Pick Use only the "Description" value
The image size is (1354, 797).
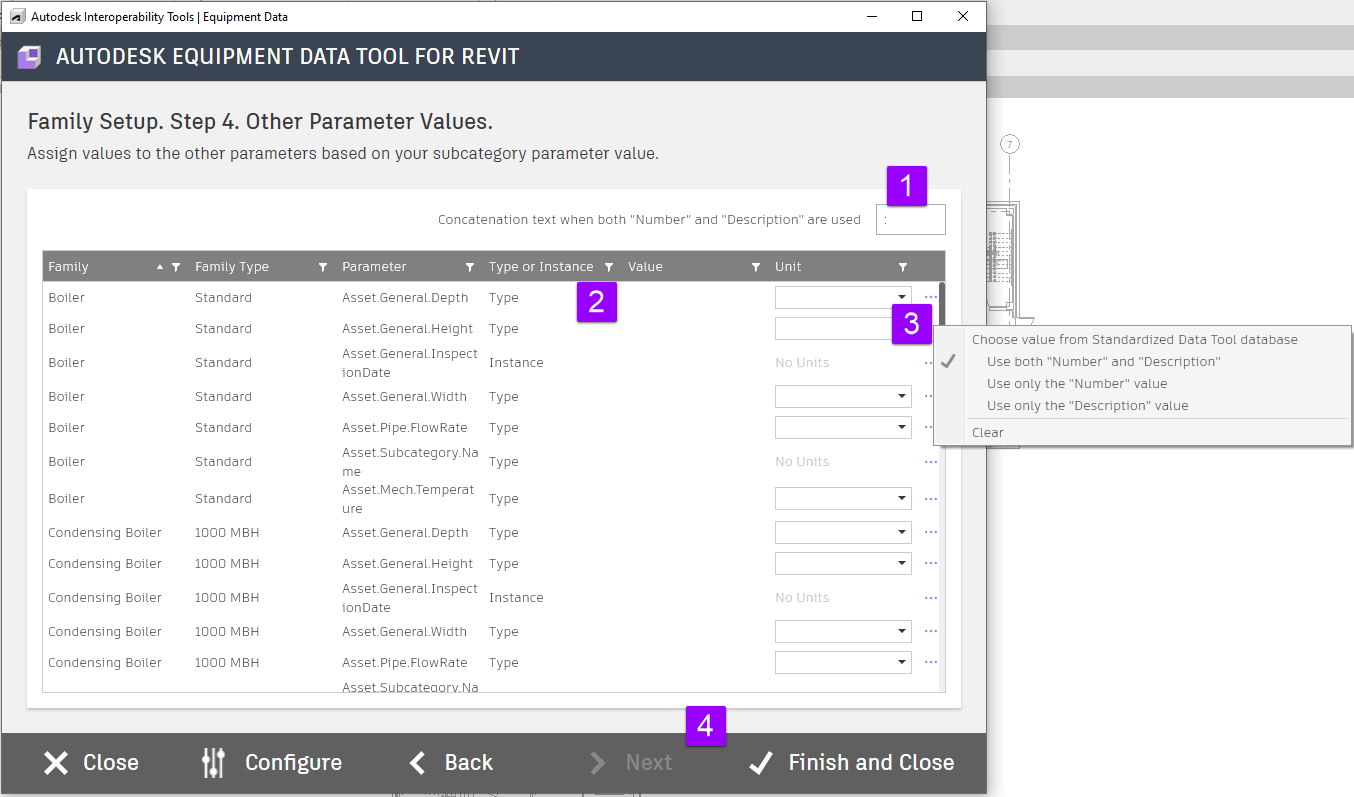tap(1087, 406)
